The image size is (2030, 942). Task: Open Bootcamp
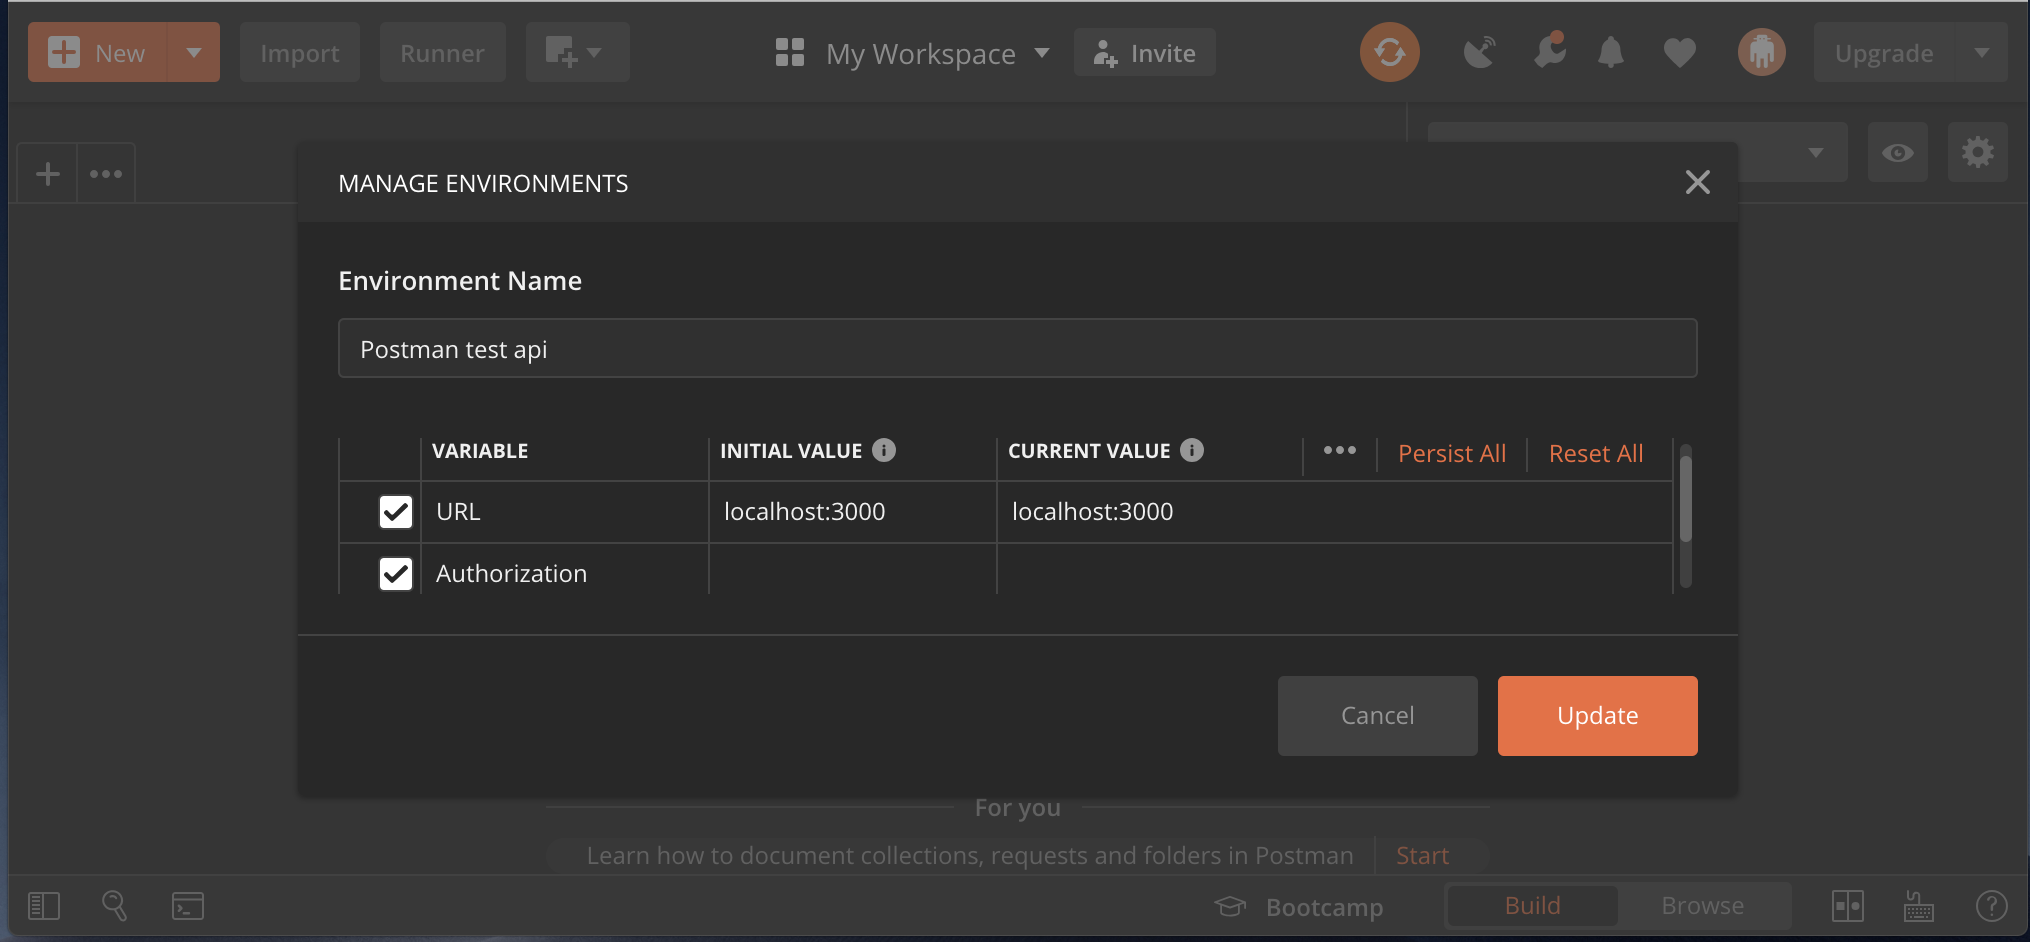click(x=1300, y=907)
